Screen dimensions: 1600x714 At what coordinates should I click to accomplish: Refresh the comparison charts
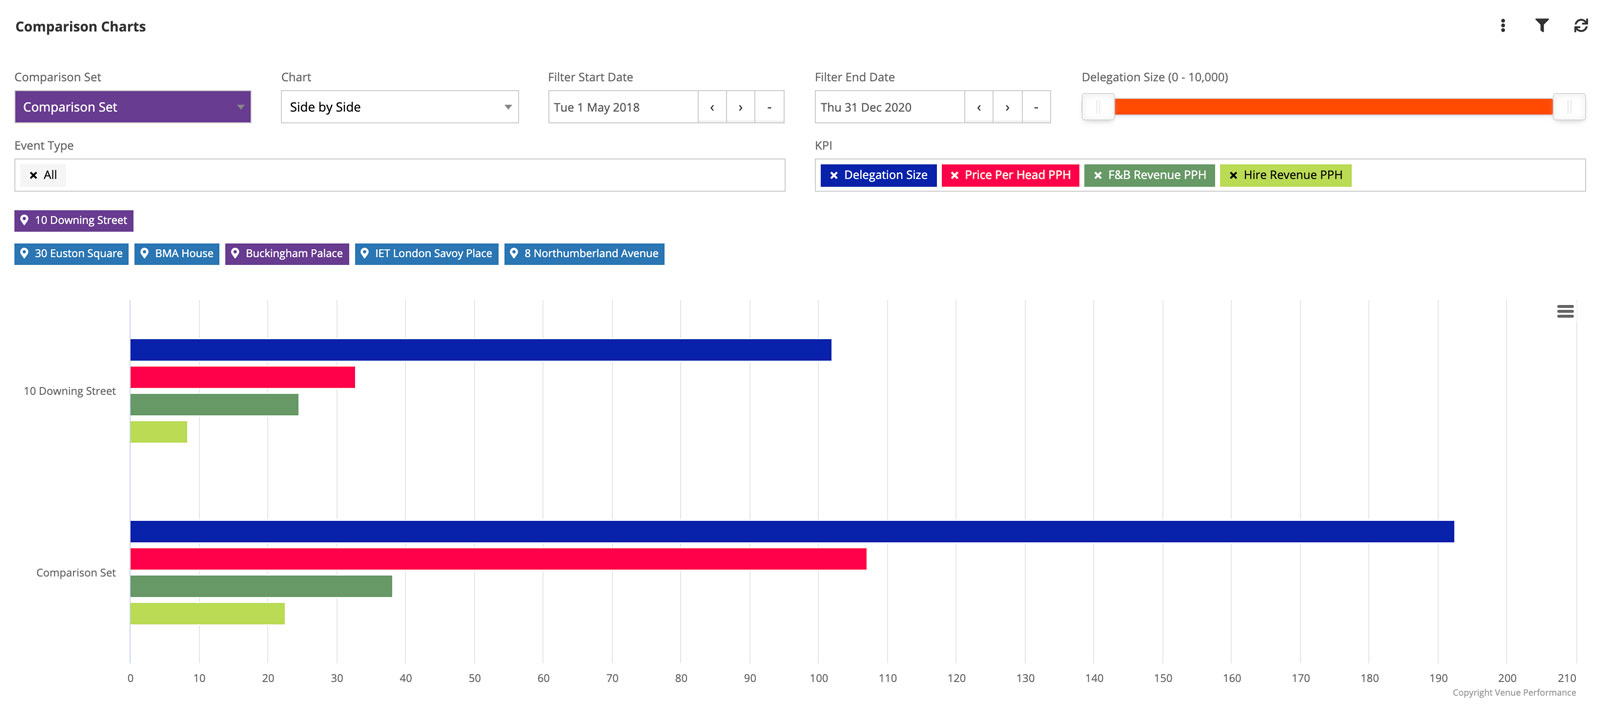1580,26
